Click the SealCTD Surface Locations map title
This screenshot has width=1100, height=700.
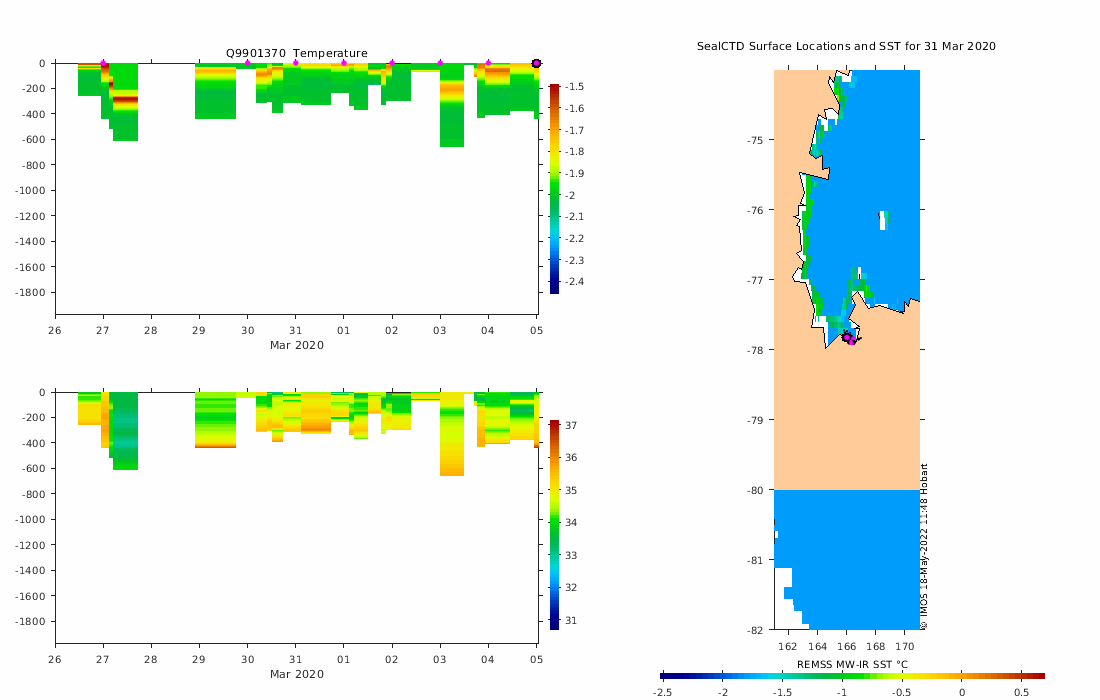pyautogui.click(x=846, y=46)
